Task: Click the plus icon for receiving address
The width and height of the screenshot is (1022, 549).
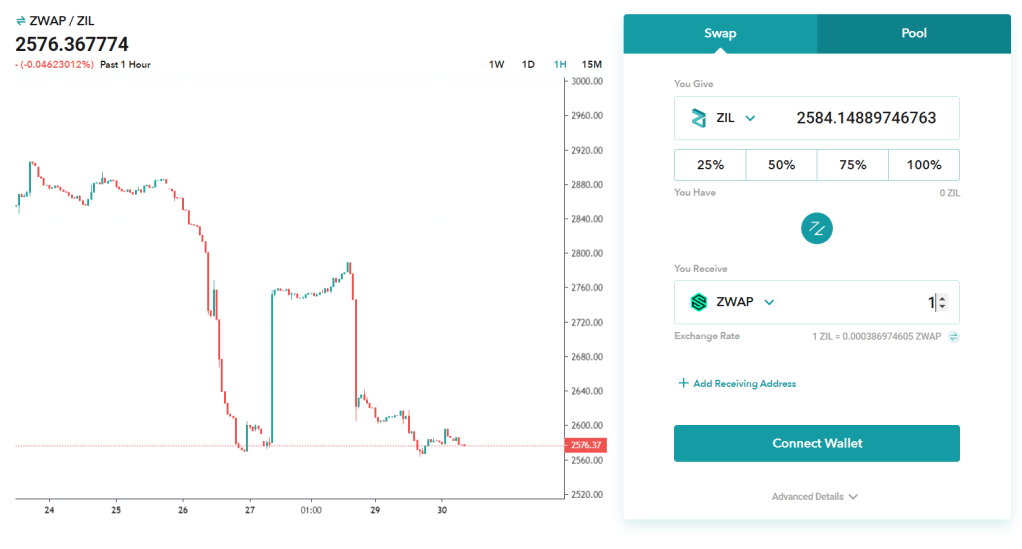Action: pyautogui.click(x=684, y=383)
